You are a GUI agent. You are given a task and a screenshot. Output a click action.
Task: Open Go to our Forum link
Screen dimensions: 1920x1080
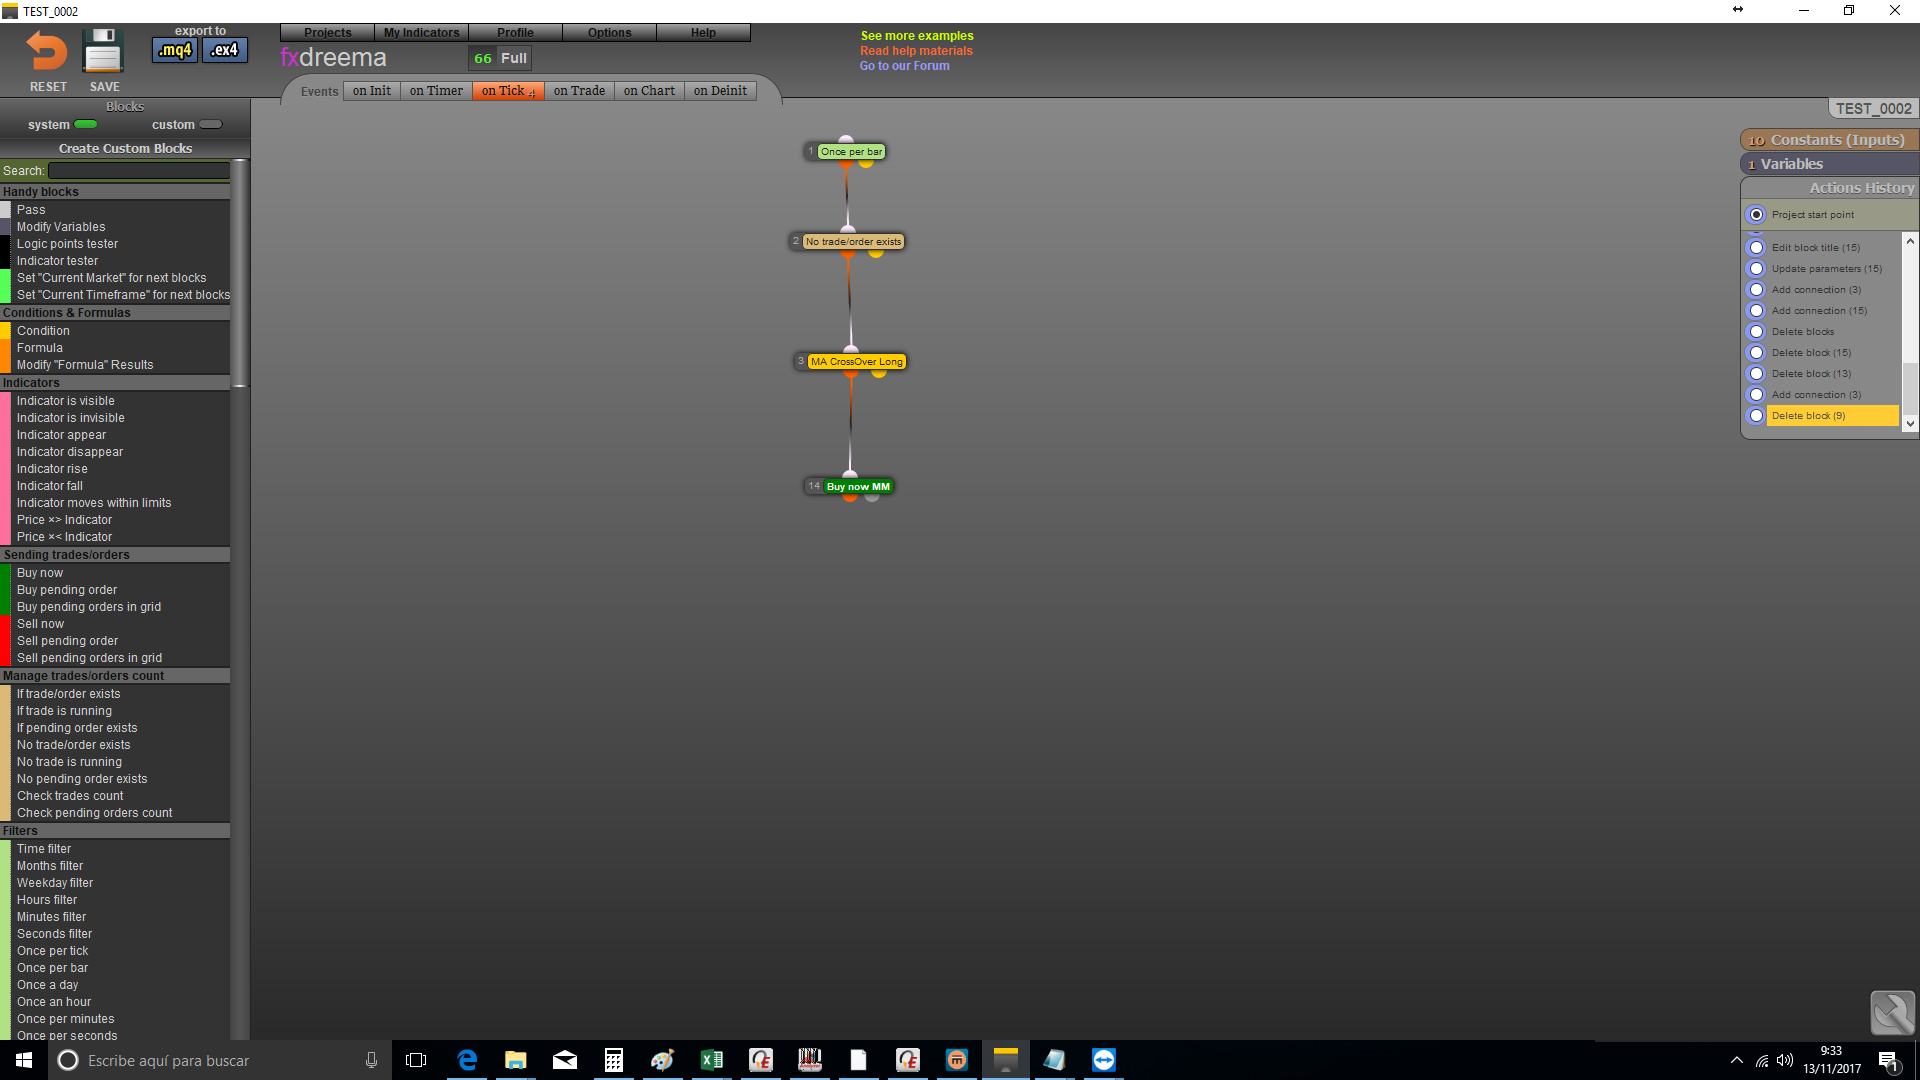904,66
